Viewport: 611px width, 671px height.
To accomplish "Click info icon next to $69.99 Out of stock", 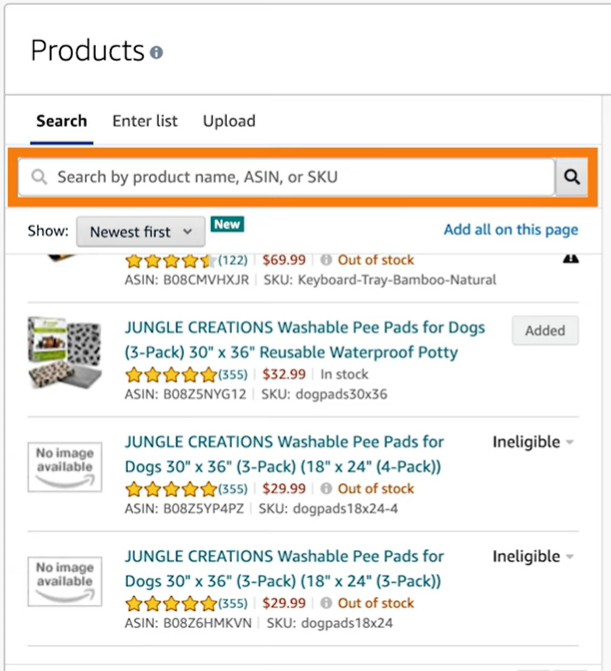I will [x=326, y=260].
